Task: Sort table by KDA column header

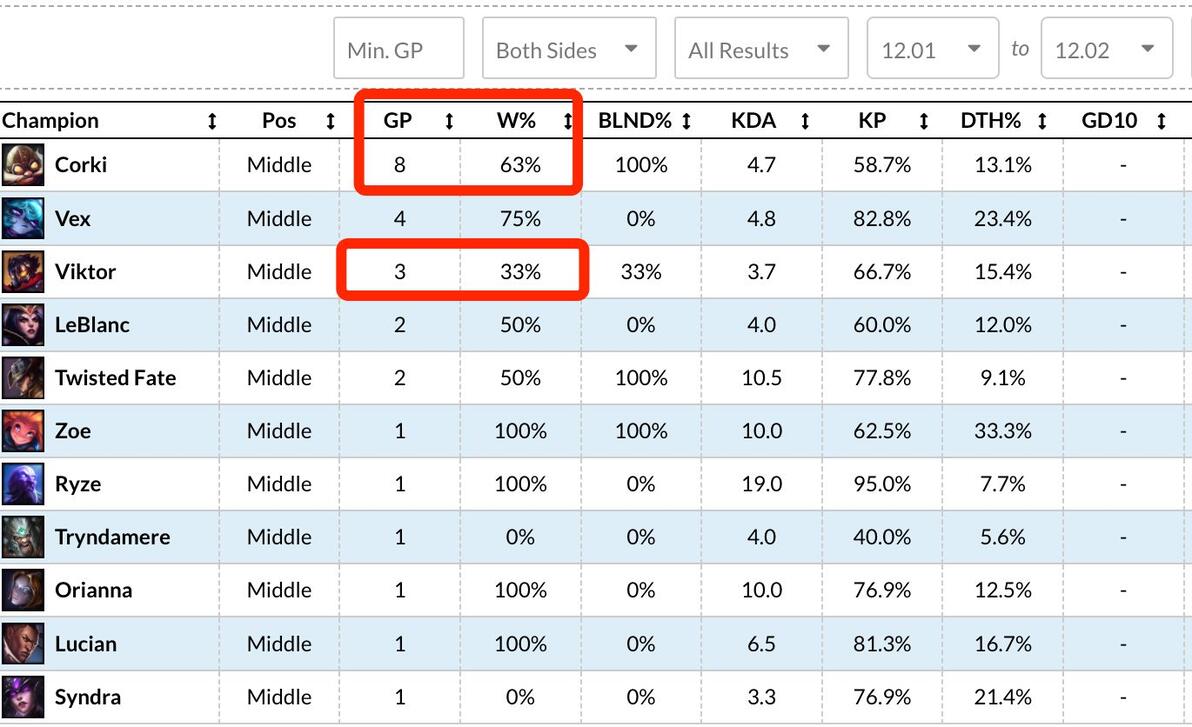Action: coord(754,121)
